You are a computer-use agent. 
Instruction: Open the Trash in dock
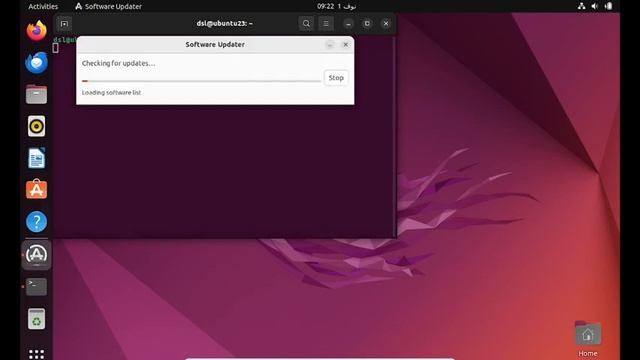point(36,319)
